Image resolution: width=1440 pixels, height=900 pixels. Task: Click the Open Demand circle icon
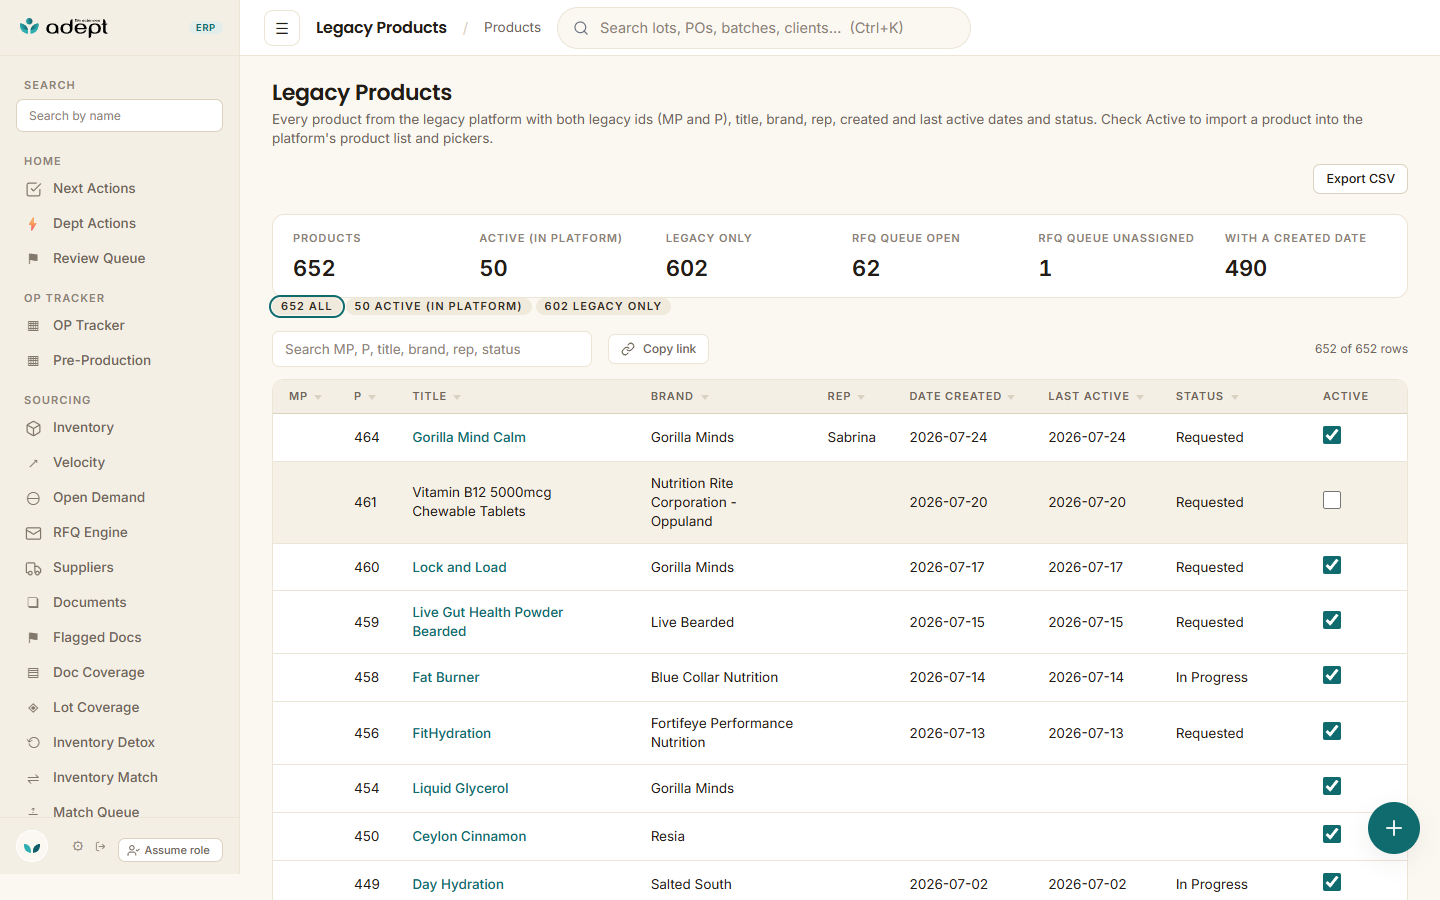[x=33, y=498]
